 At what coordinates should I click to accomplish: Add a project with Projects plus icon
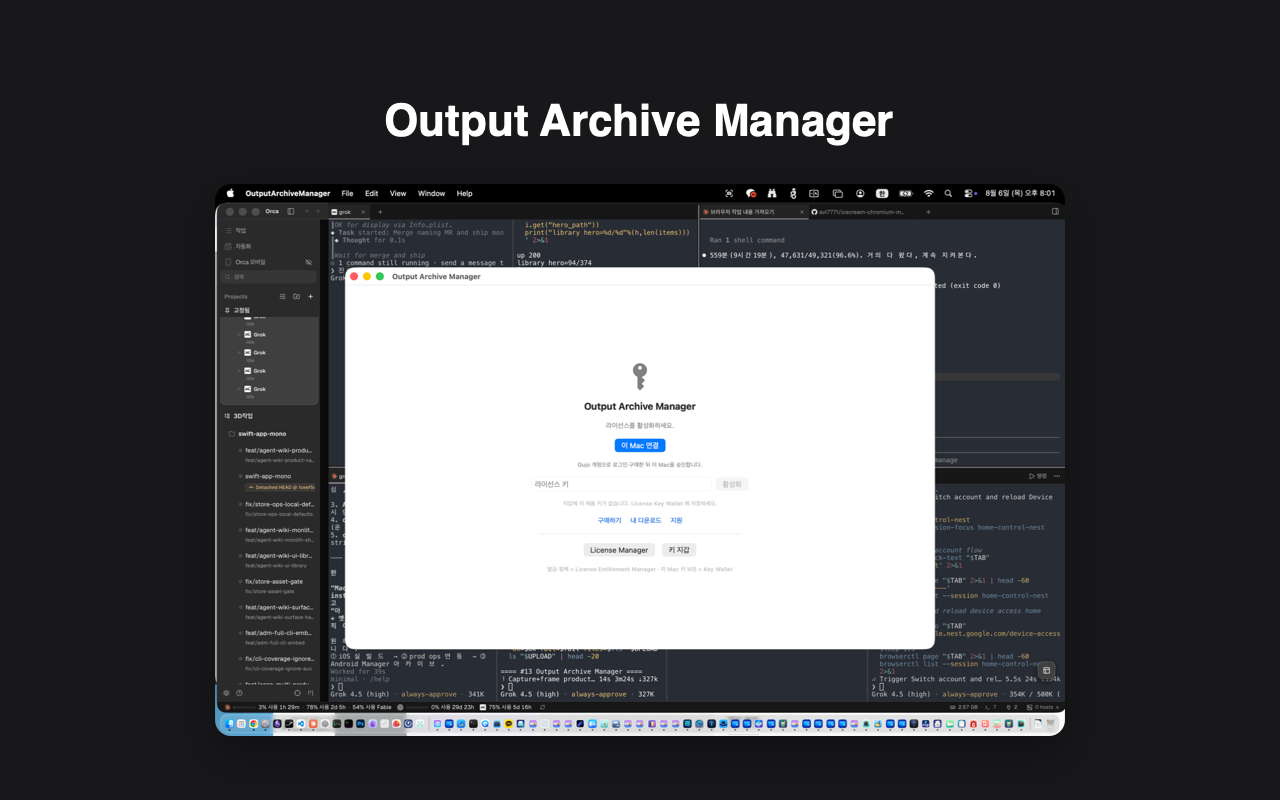(x=310, y=297)
